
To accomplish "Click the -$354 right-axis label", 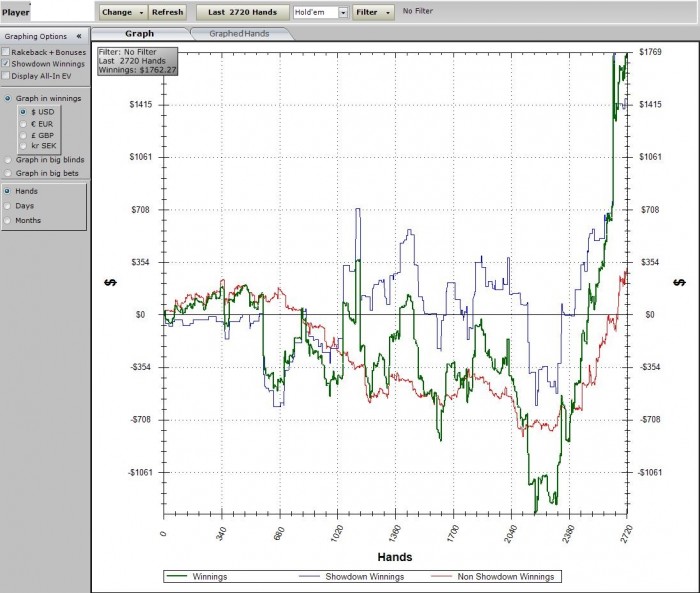I will 650,367.
